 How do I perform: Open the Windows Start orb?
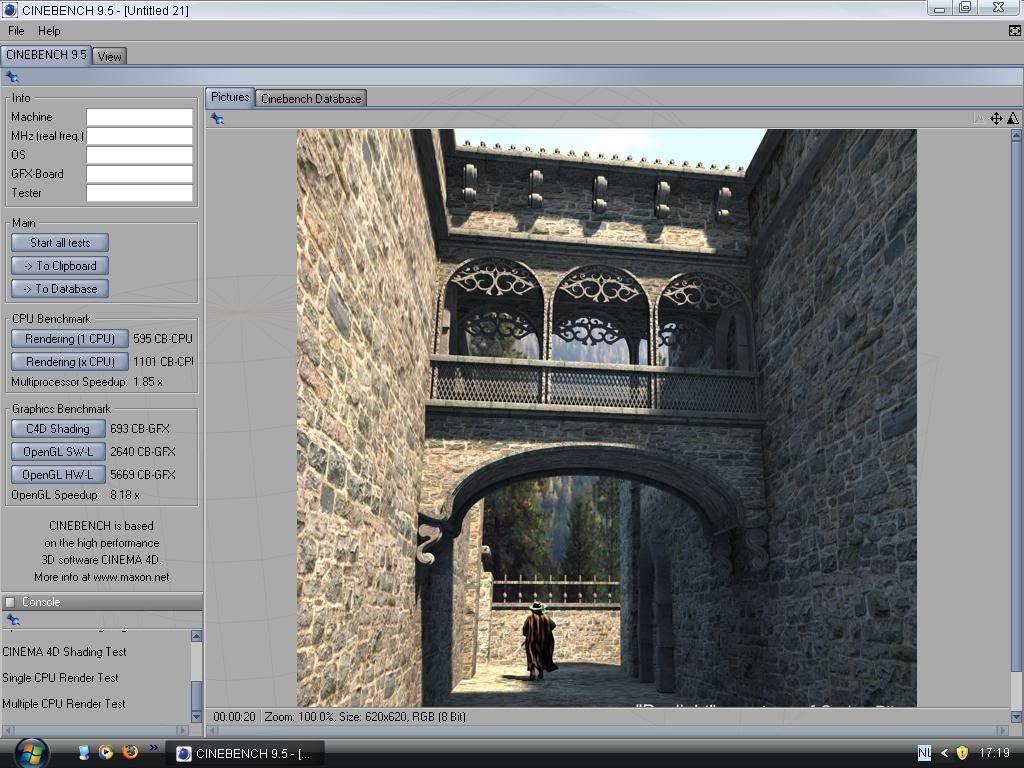tap(31, 753)
